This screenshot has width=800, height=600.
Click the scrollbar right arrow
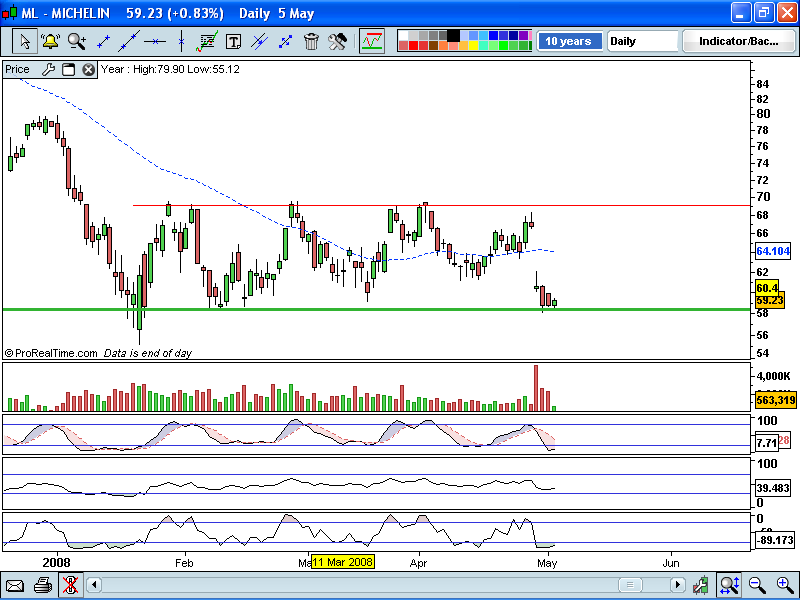point(678,585)
